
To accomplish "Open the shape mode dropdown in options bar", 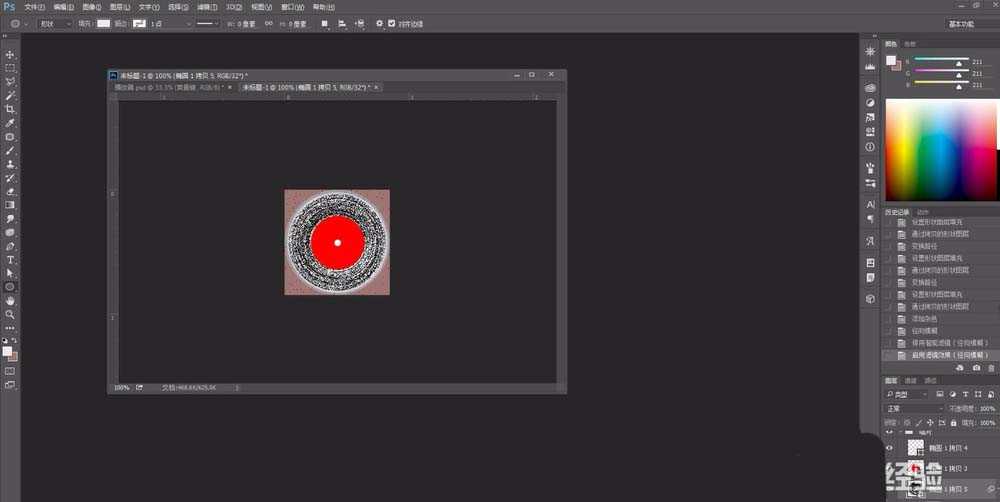I will (x=55, y=23).
